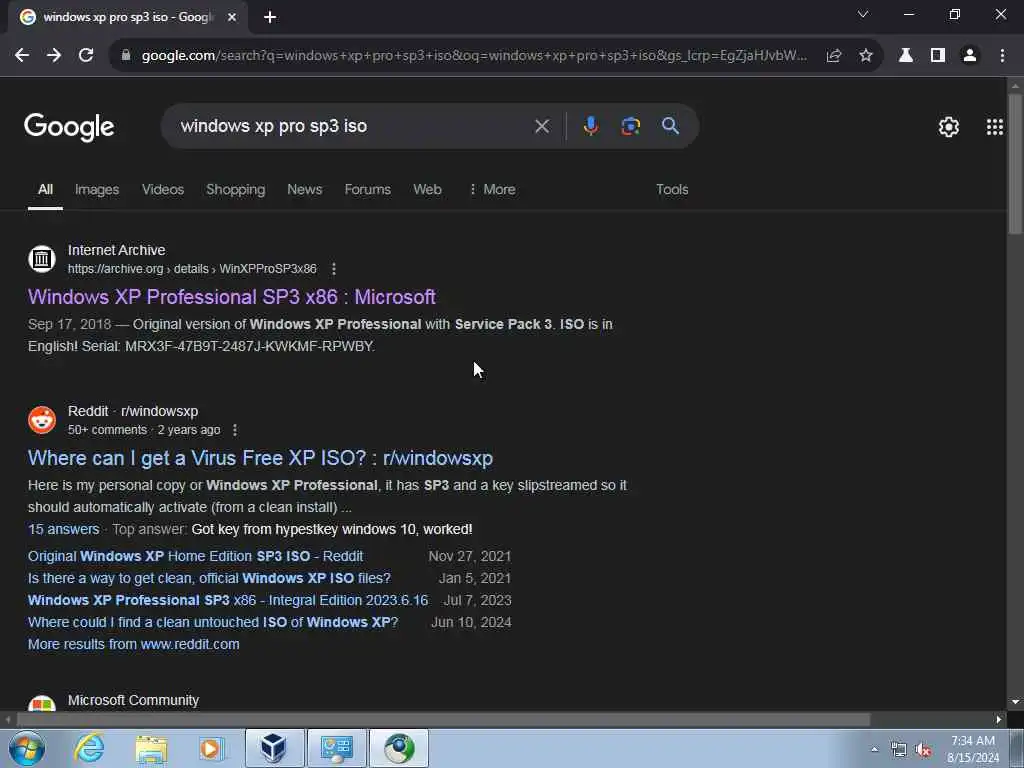Show hidden system tray icons
This screenshot has width=1024, height=768.
(x=874, y=749)
